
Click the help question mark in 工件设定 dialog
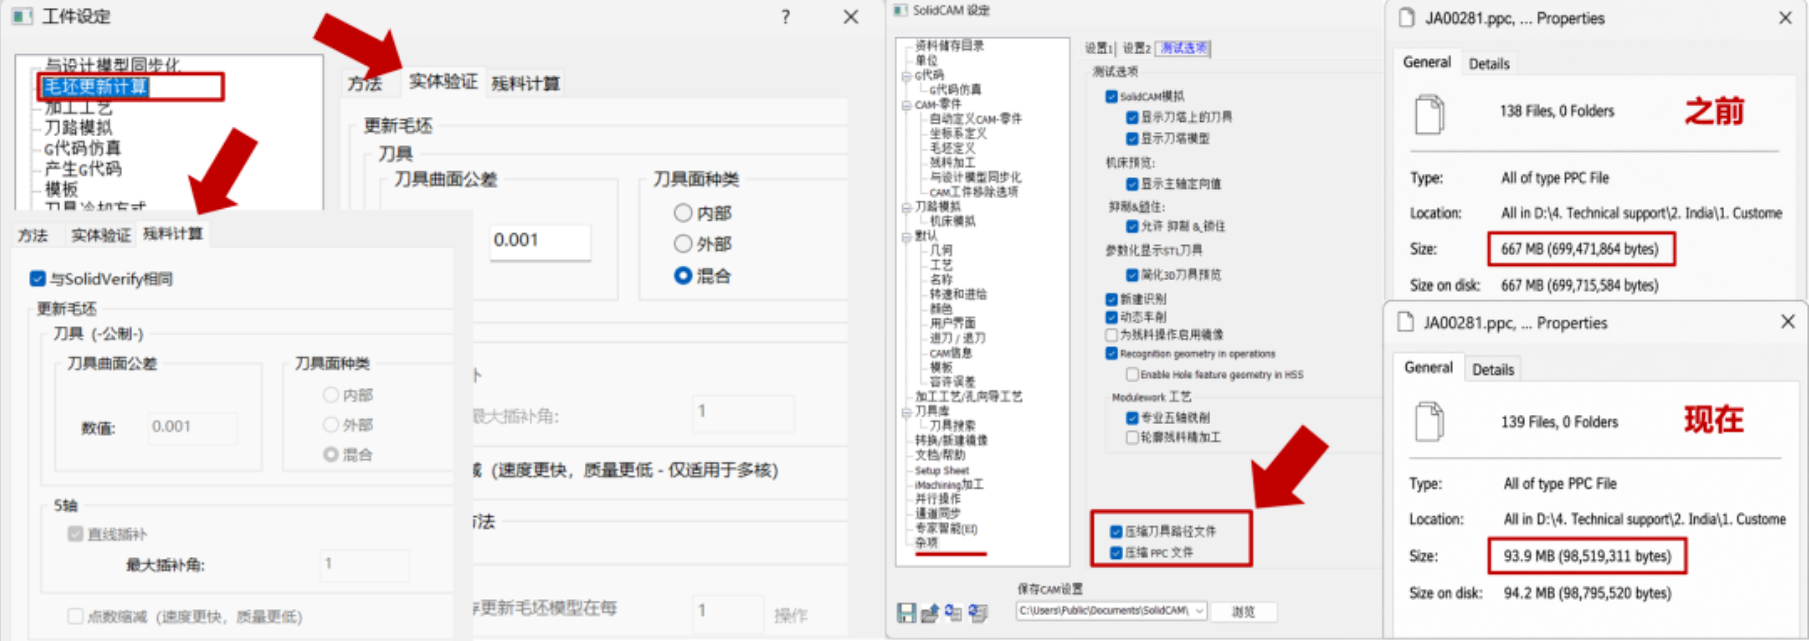pyautogui.click(x=785, y=17)
